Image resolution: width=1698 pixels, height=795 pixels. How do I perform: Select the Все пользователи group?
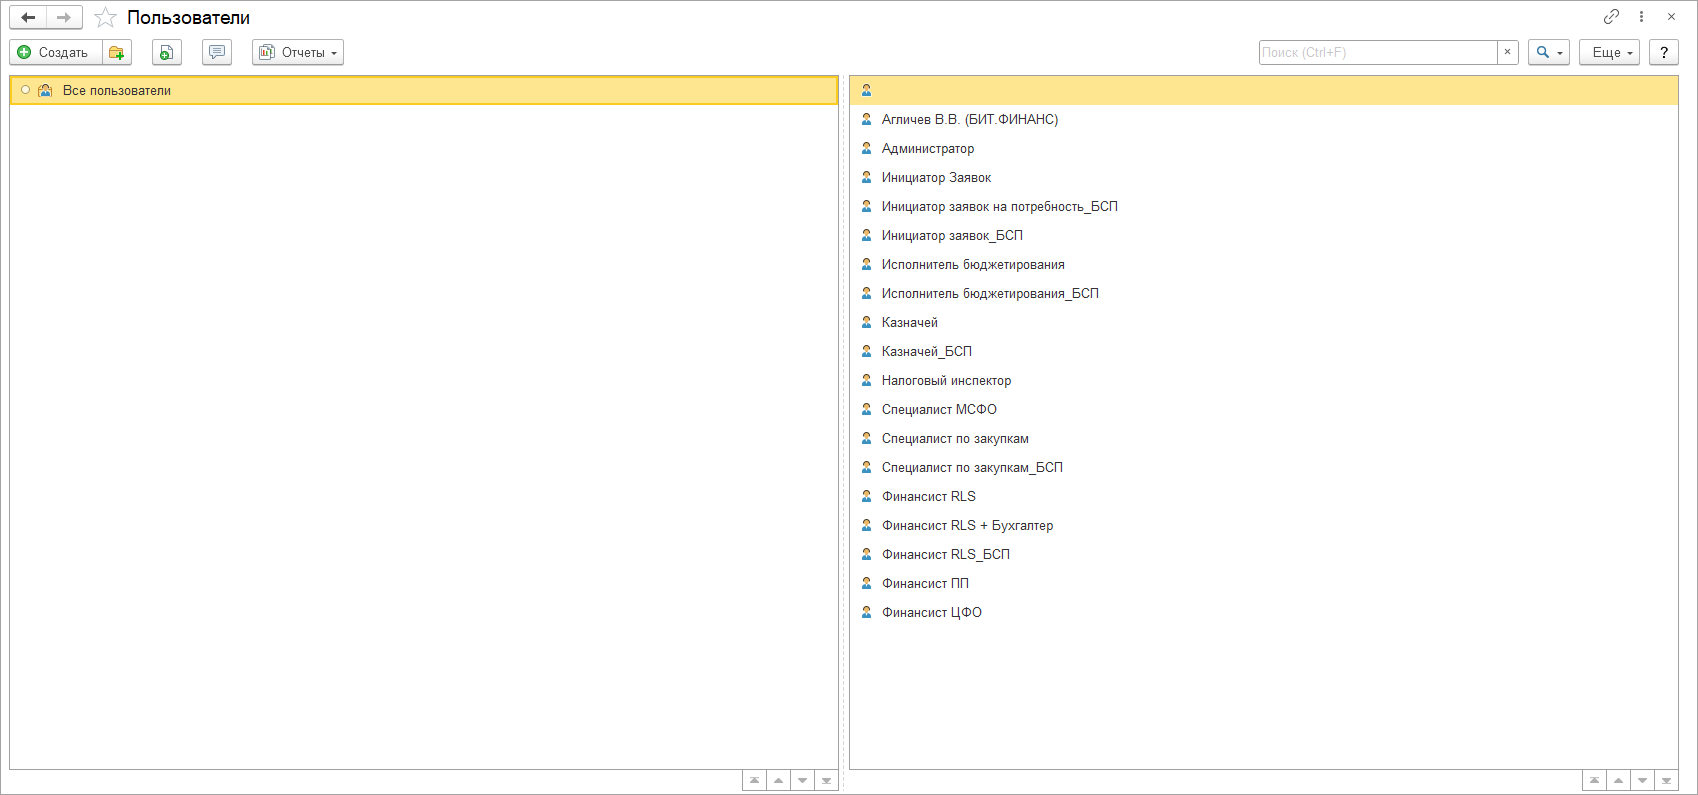pos(424,90)
